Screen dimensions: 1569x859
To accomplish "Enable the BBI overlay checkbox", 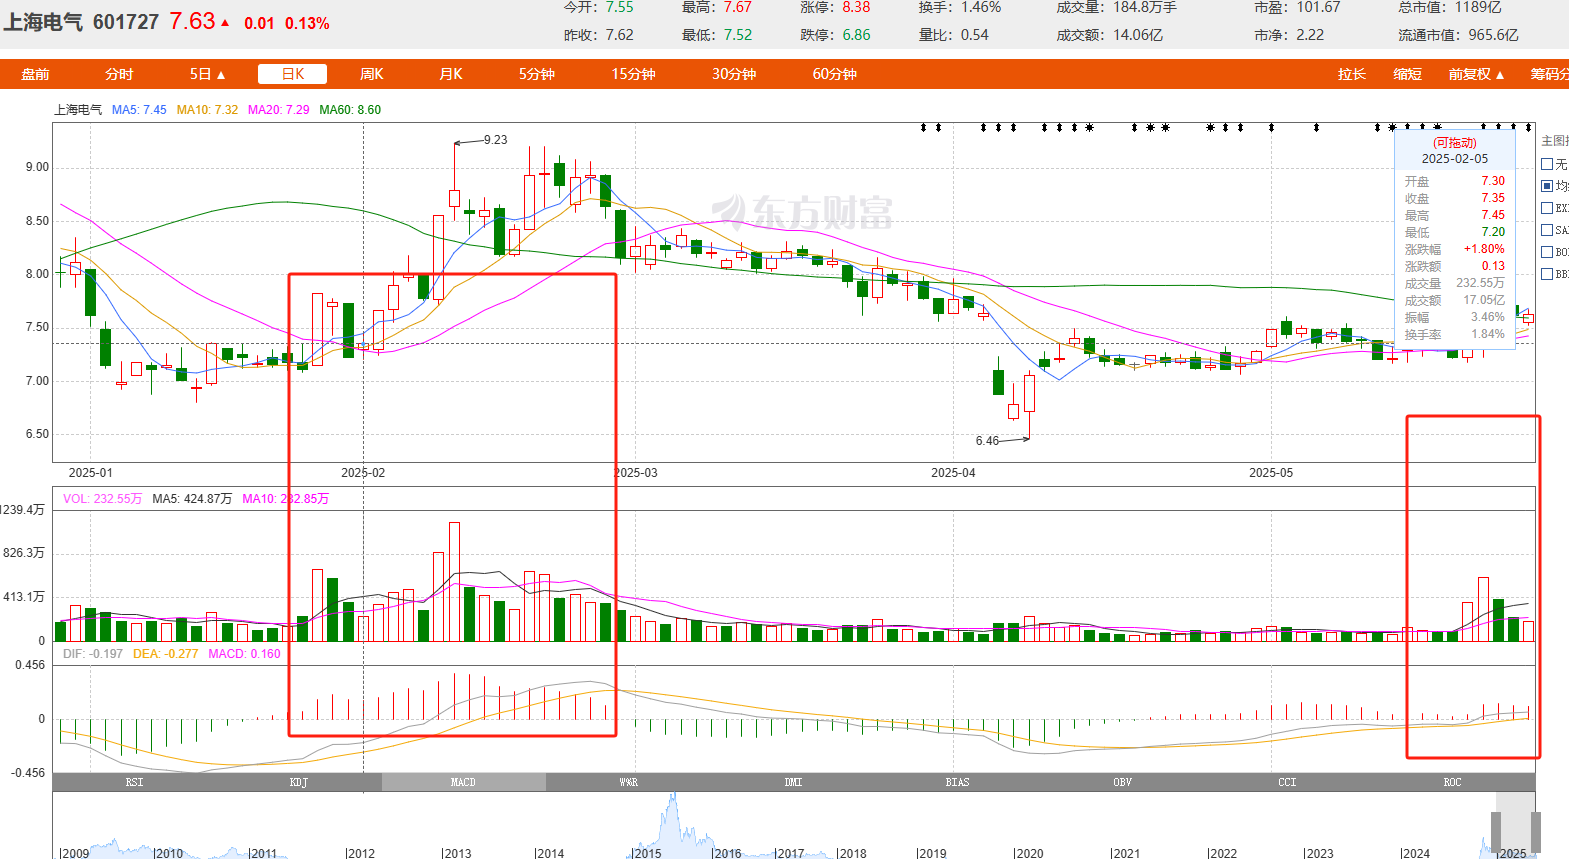I will coord(1547,274).
